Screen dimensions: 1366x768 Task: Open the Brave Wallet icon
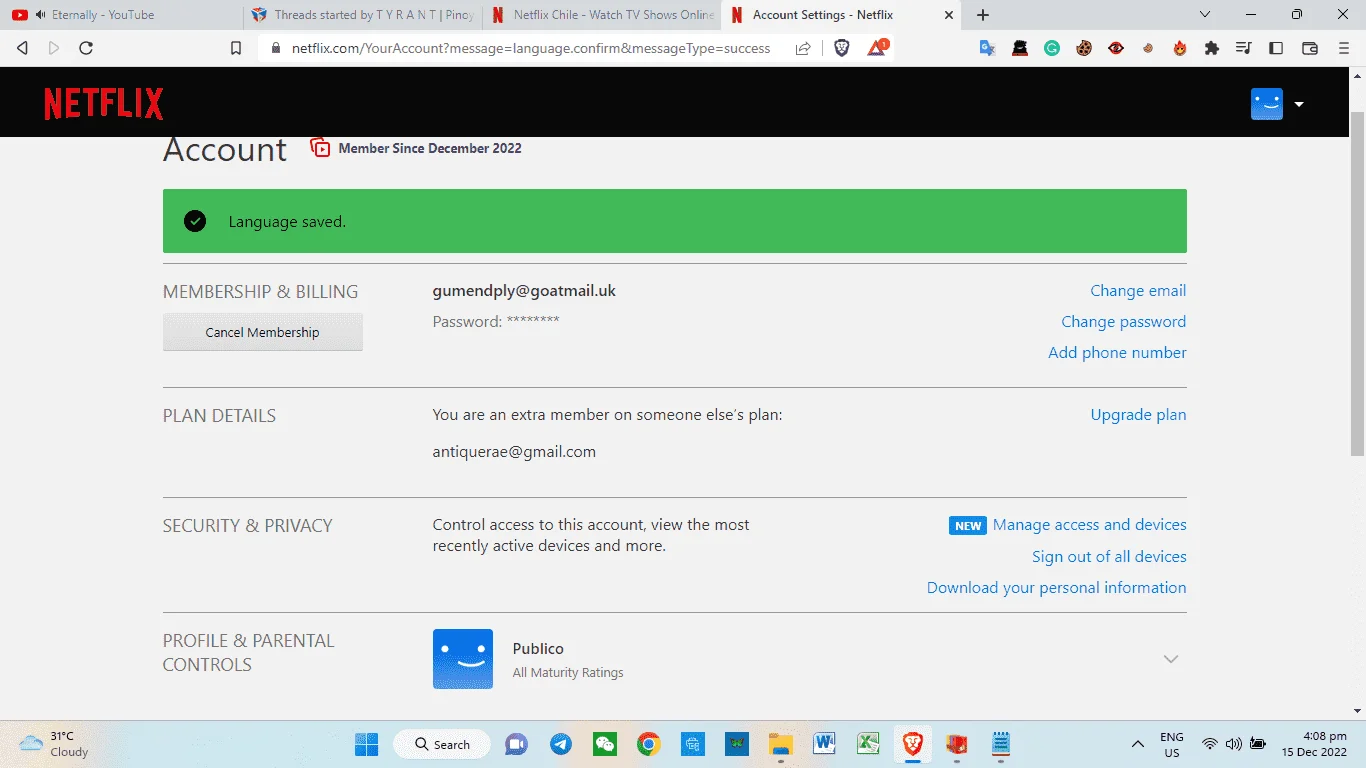click(1309, 48)
